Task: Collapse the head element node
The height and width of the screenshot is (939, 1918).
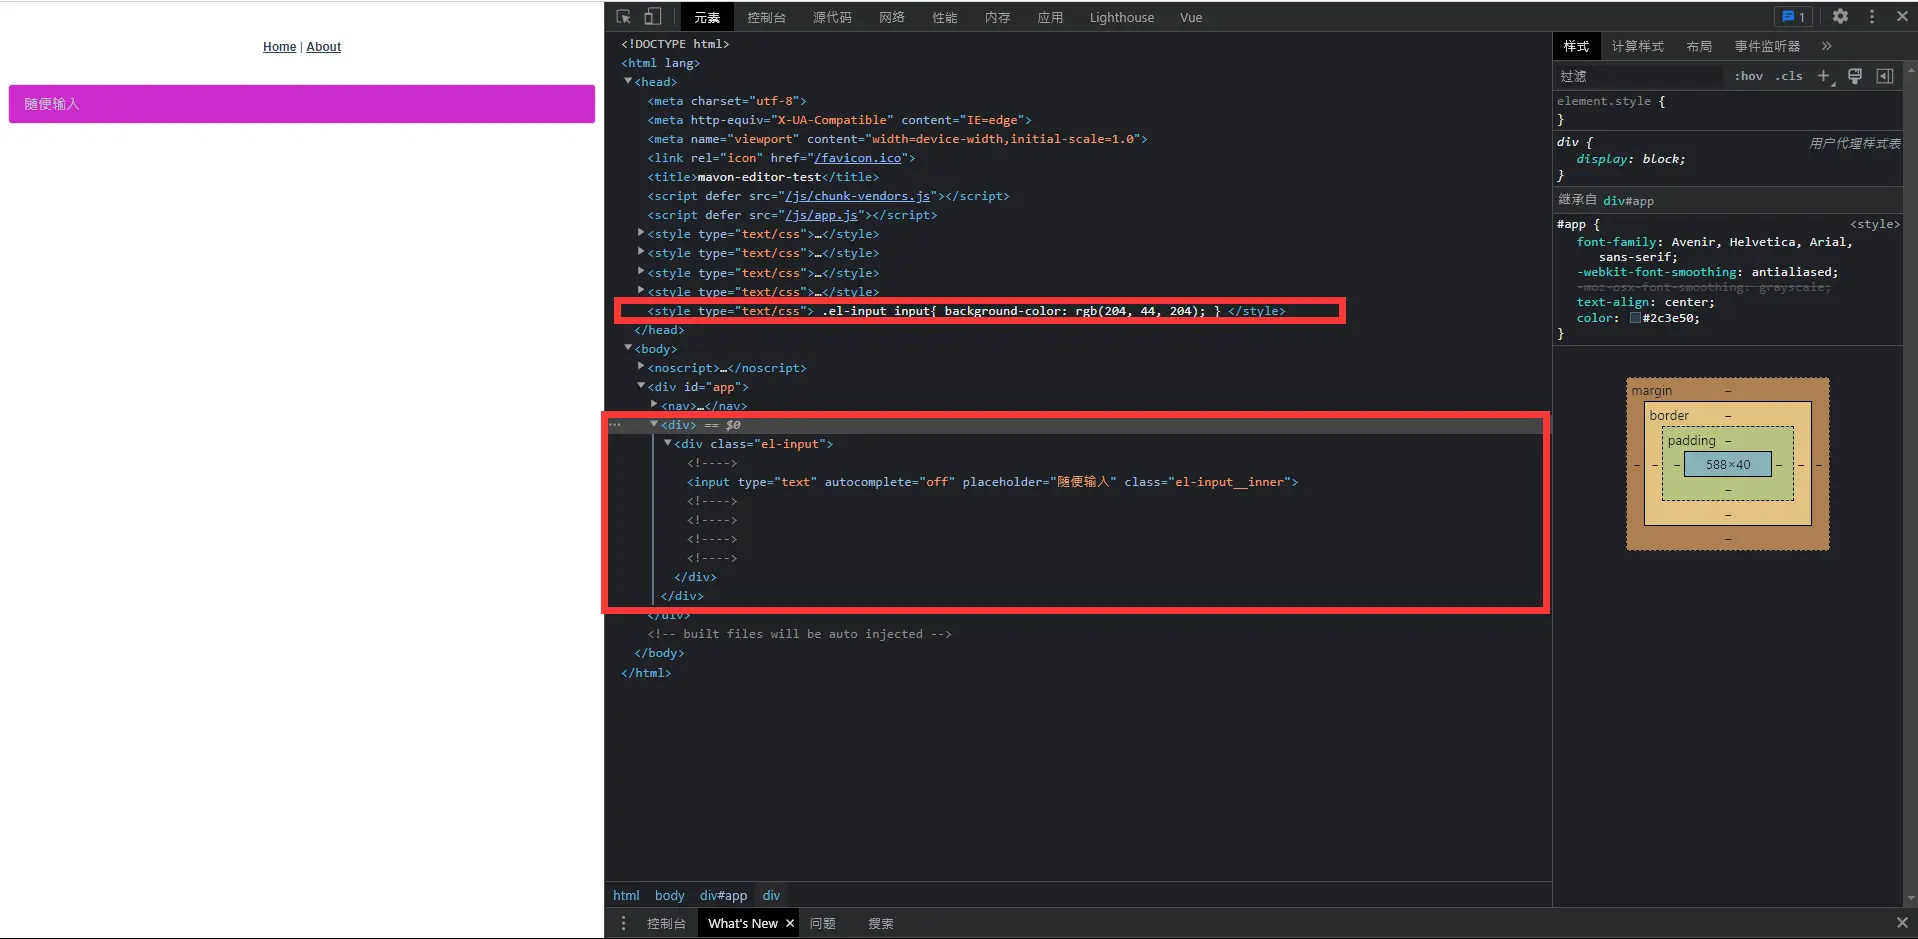Action: (628, 82)
